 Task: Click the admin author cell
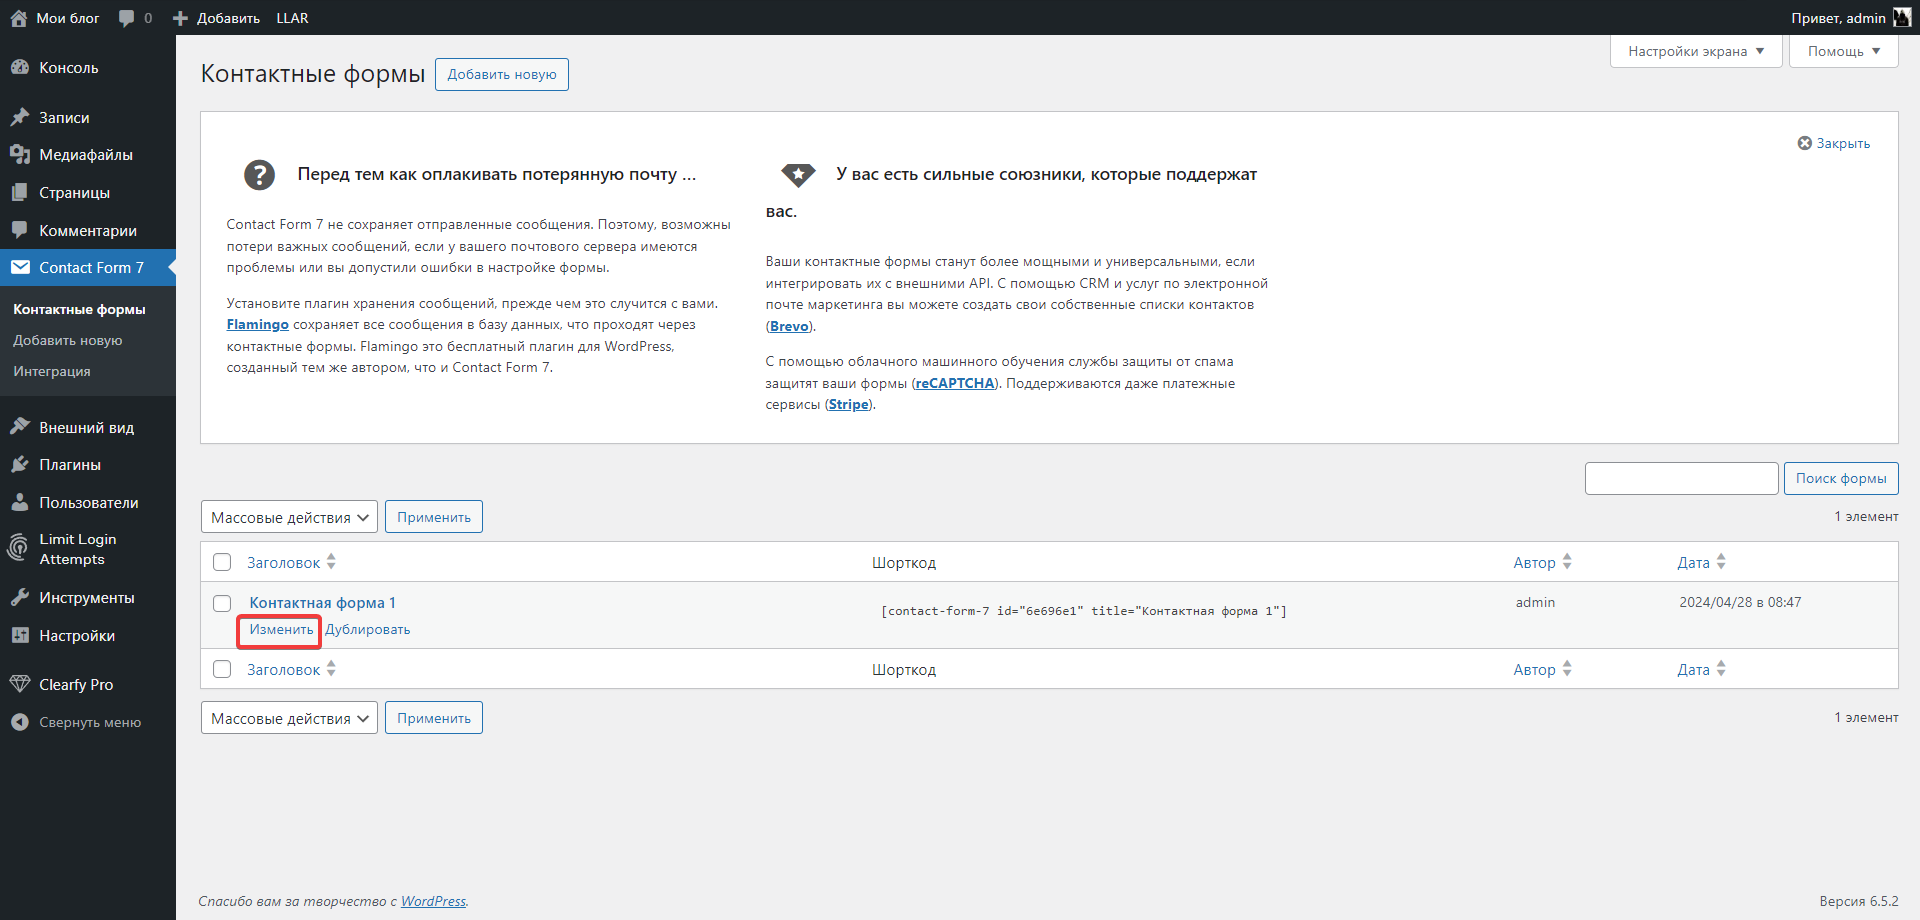[x=1535, y=602]
